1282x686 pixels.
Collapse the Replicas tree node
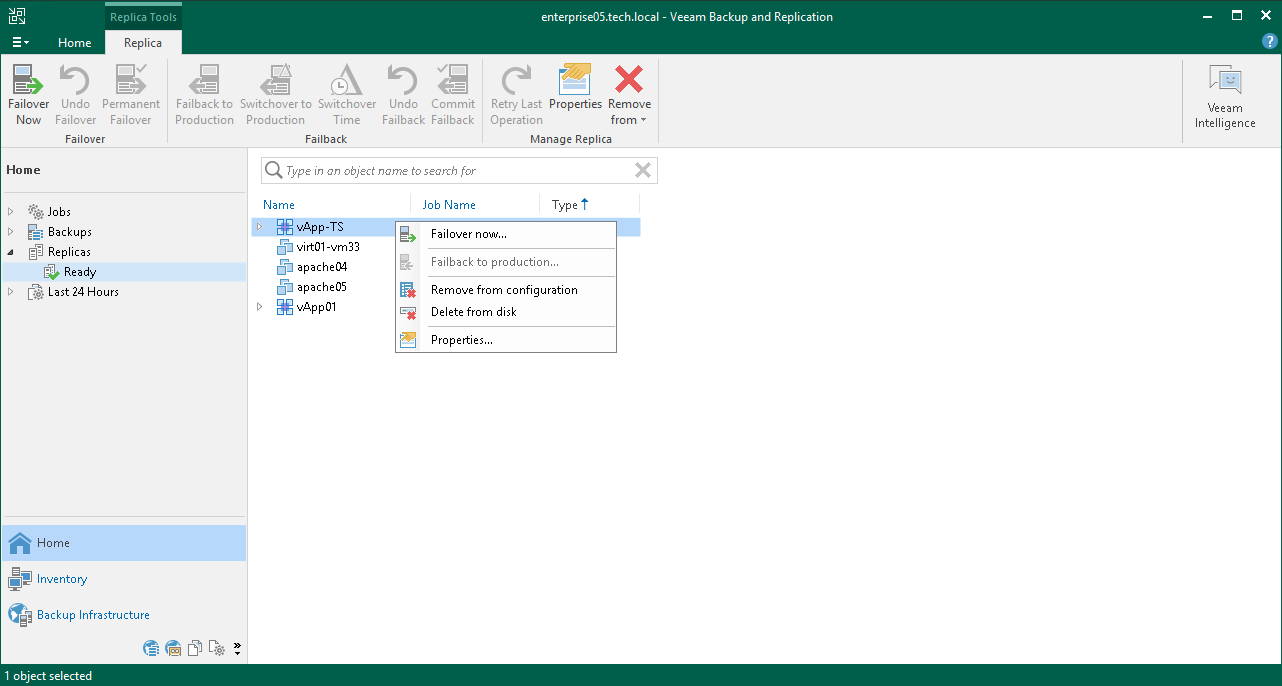point(11,252)
